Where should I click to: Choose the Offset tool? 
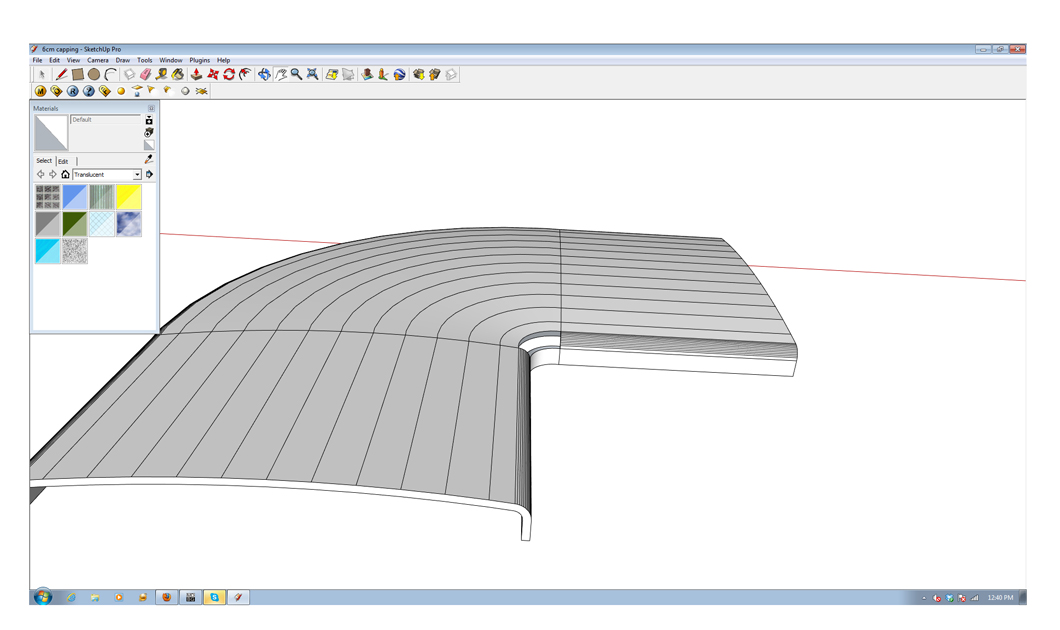point(245,74)
